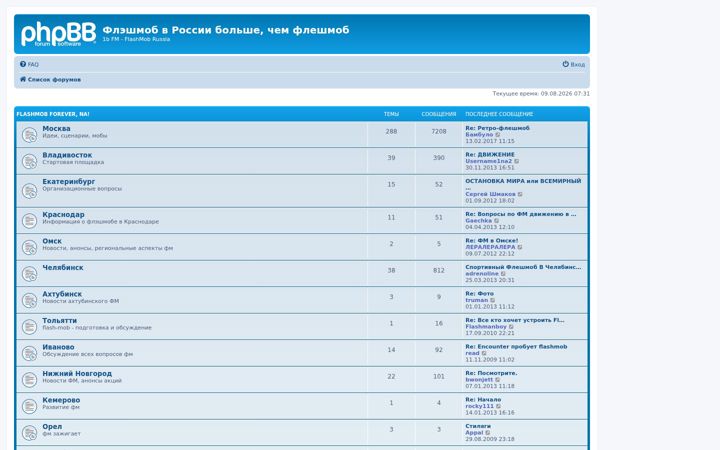Click the forum icon beside Нижний Новгород
Viewport: 720px width, 450px height.
tap(29, 380)
